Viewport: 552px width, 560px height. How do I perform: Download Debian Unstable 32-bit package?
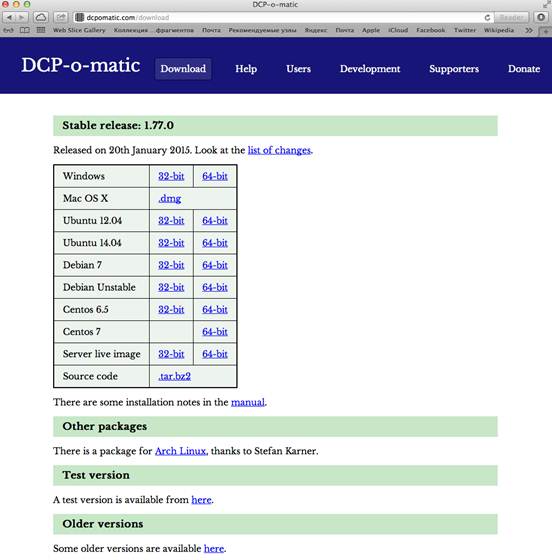point(171,287)
